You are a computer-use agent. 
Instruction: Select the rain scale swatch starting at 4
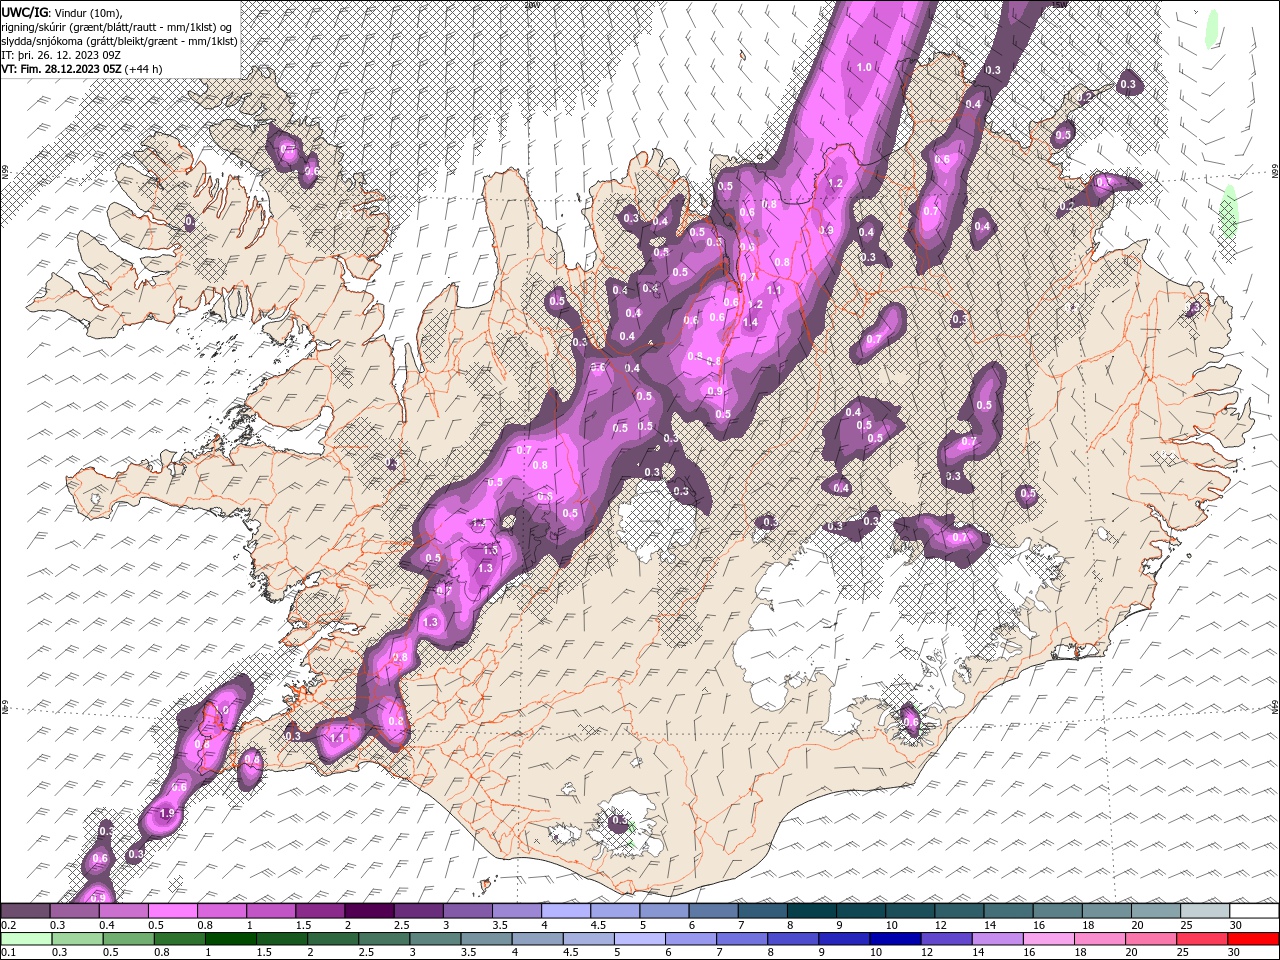tap(537, 939)
